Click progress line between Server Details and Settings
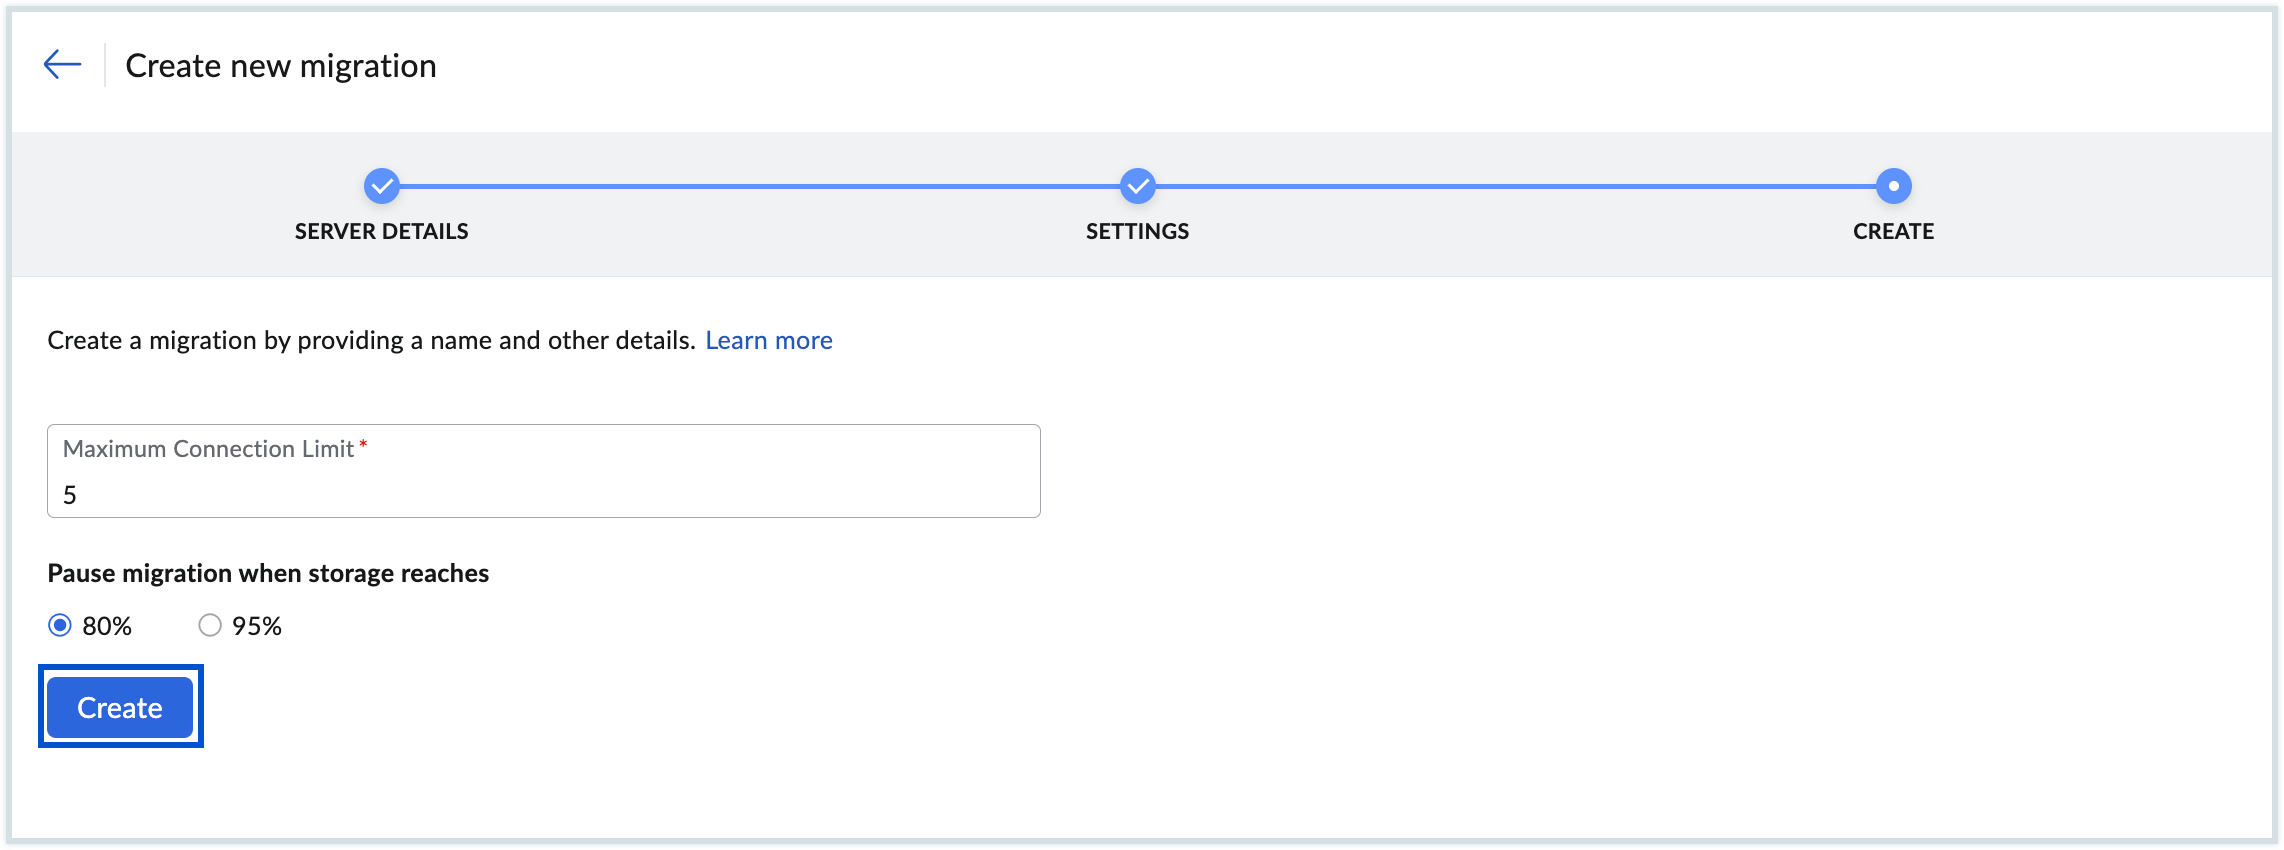The image size is (2284, 850). [x=760, y=186]
